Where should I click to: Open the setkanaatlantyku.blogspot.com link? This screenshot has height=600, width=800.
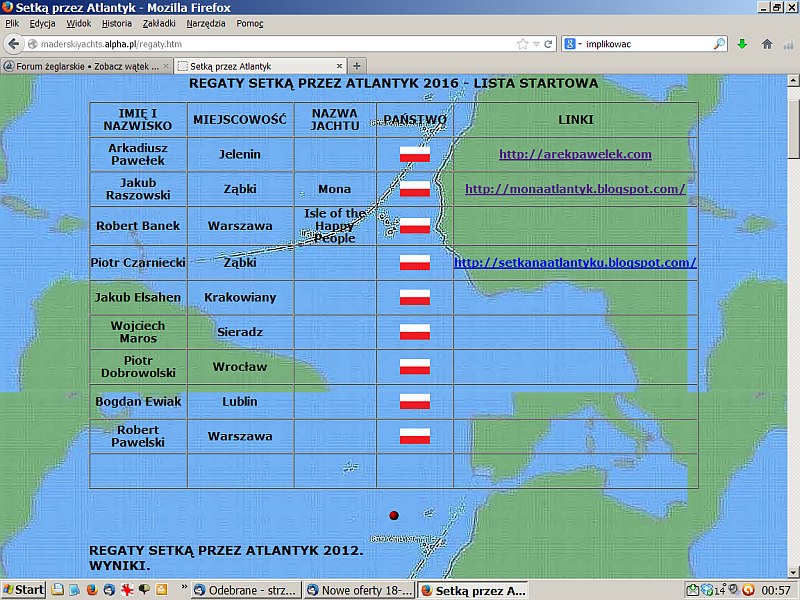click(x=575, y=263)
